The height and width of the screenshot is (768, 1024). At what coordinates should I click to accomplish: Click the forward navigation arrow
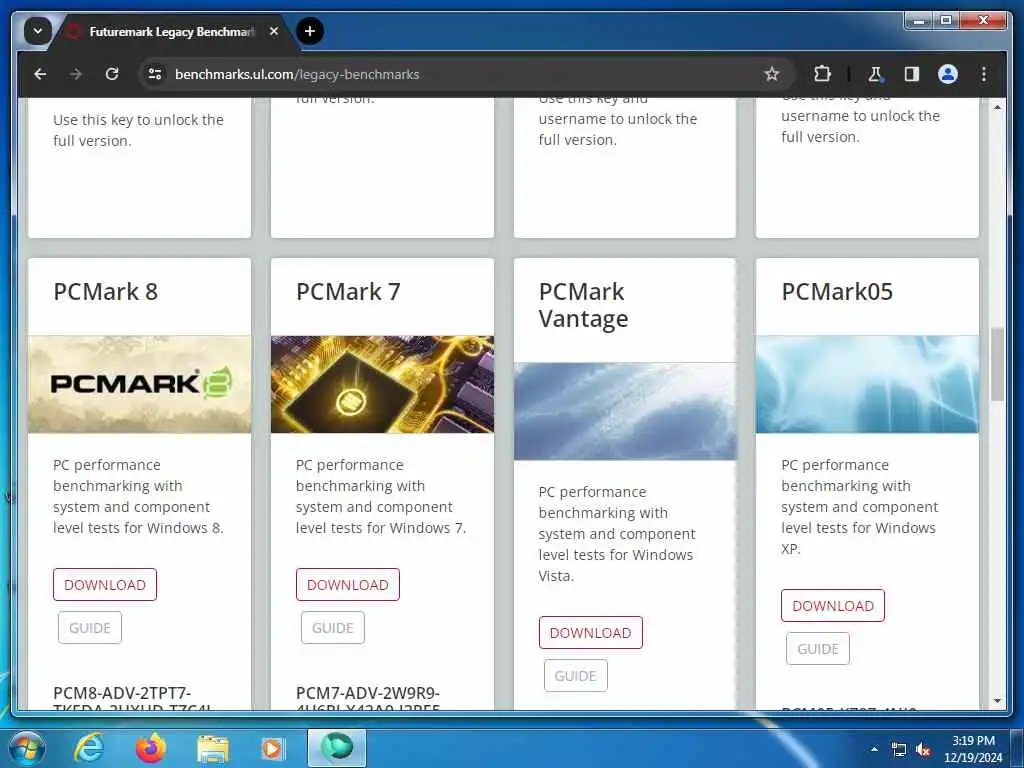tap(76, 74)
